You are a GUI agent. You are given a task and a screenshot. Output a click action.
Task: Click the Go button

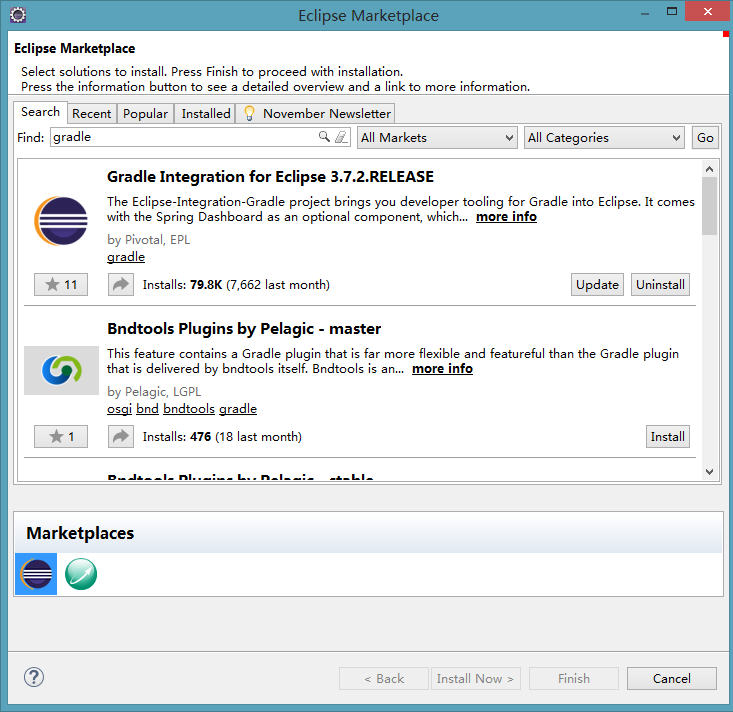coord(705,137)
